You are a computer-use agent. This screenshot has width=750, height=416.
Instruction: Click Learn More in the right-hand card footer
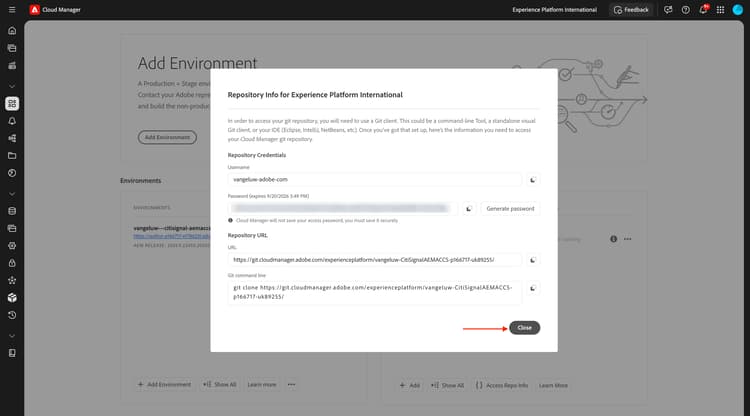click(553, 385)
